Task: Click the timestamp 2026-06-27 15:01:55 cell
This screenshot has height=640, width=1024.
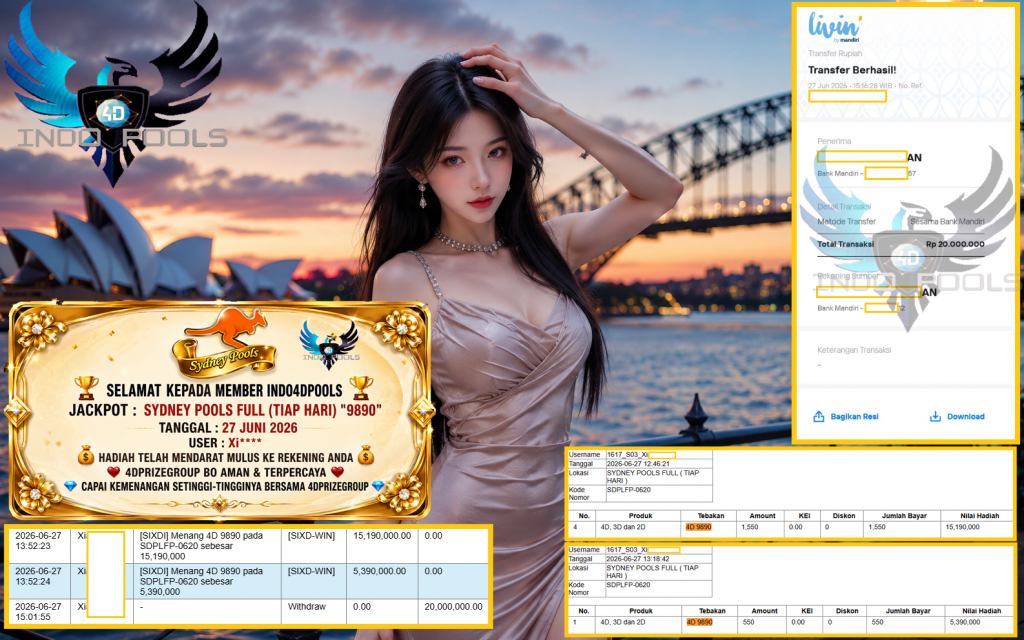Action: 39,612
